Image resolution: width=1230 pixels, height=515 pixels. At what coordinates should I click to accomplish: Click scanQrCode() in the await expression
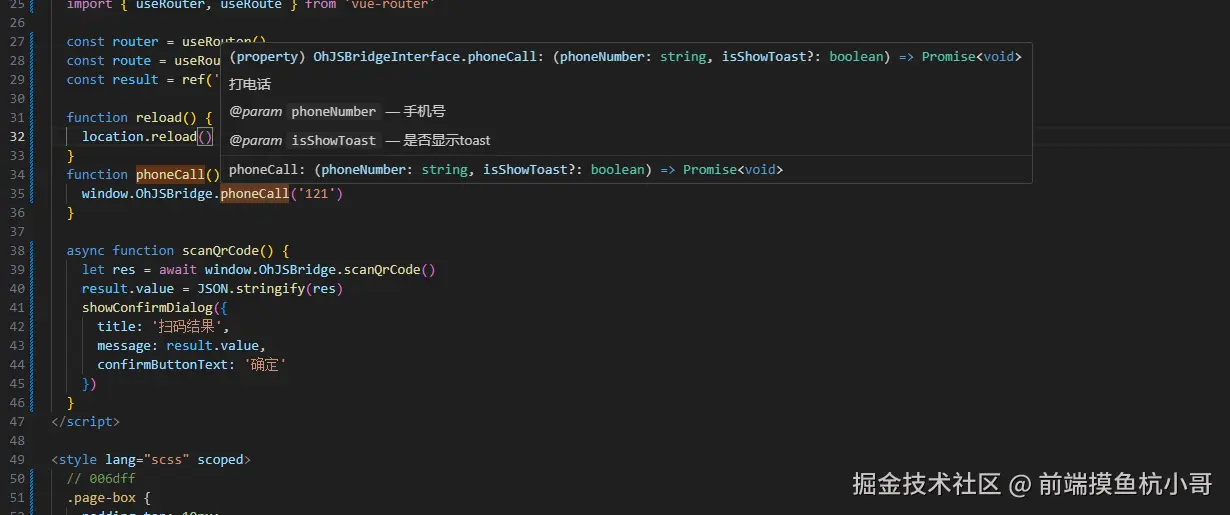tap(389, 269)
